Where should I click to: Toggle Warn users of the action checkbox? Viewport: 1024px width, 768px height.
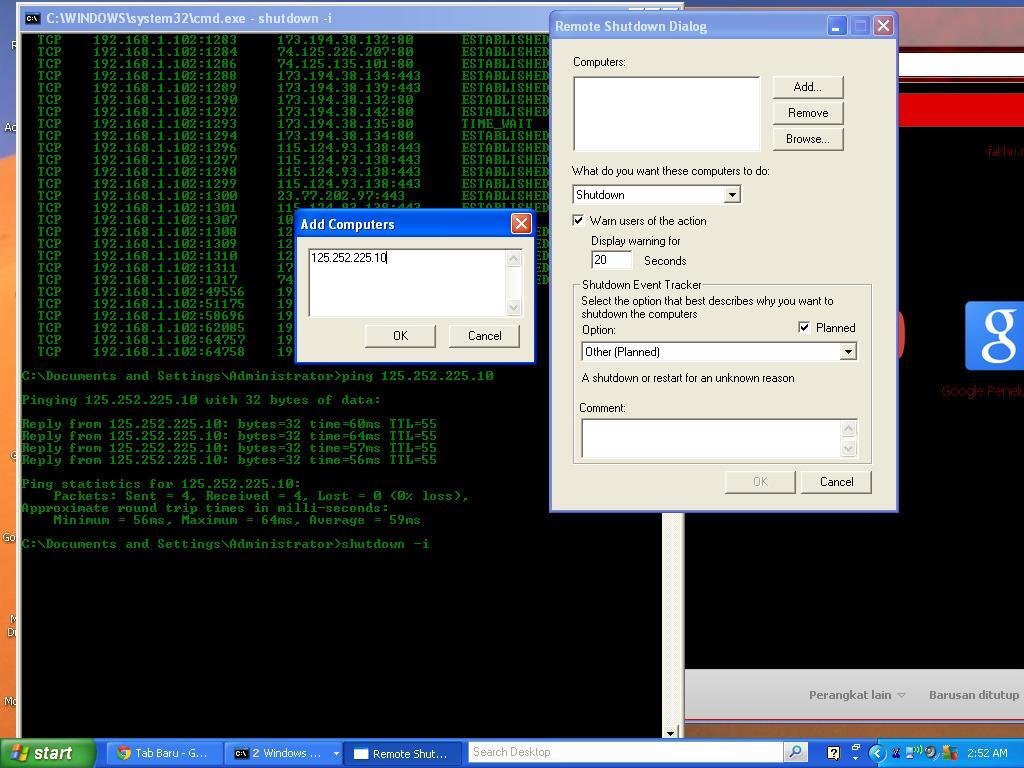click(x=578, y=220)
